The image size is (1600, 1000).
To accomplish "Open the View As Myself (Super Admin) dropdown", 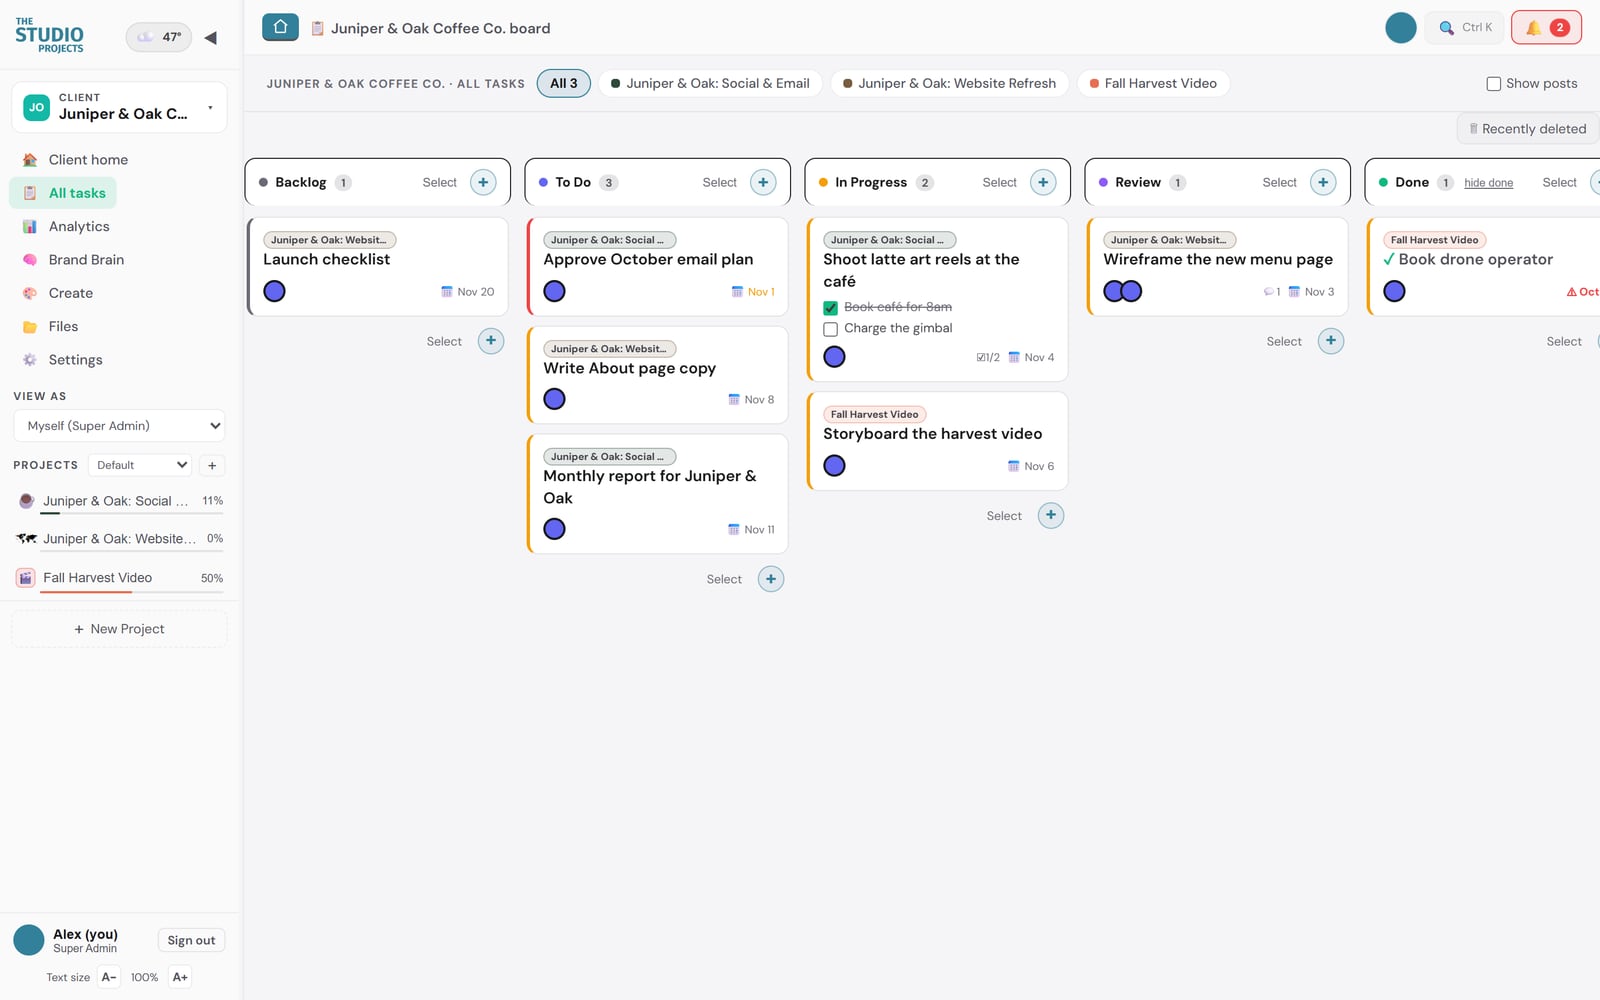I will coord(119,426).
